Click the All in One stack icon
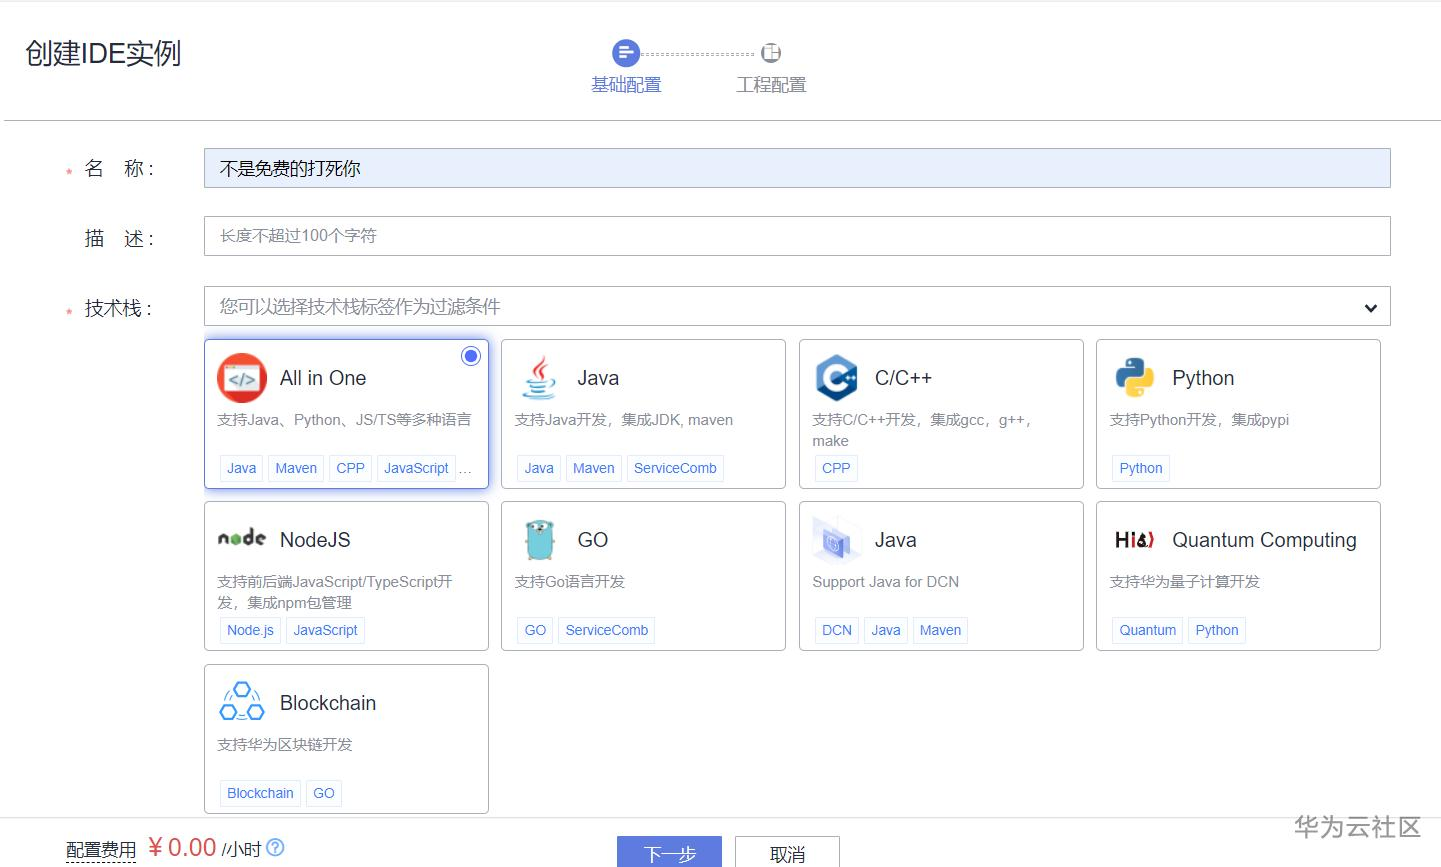1441x867 pixels. pyautogui.click(x=241, y=378)
